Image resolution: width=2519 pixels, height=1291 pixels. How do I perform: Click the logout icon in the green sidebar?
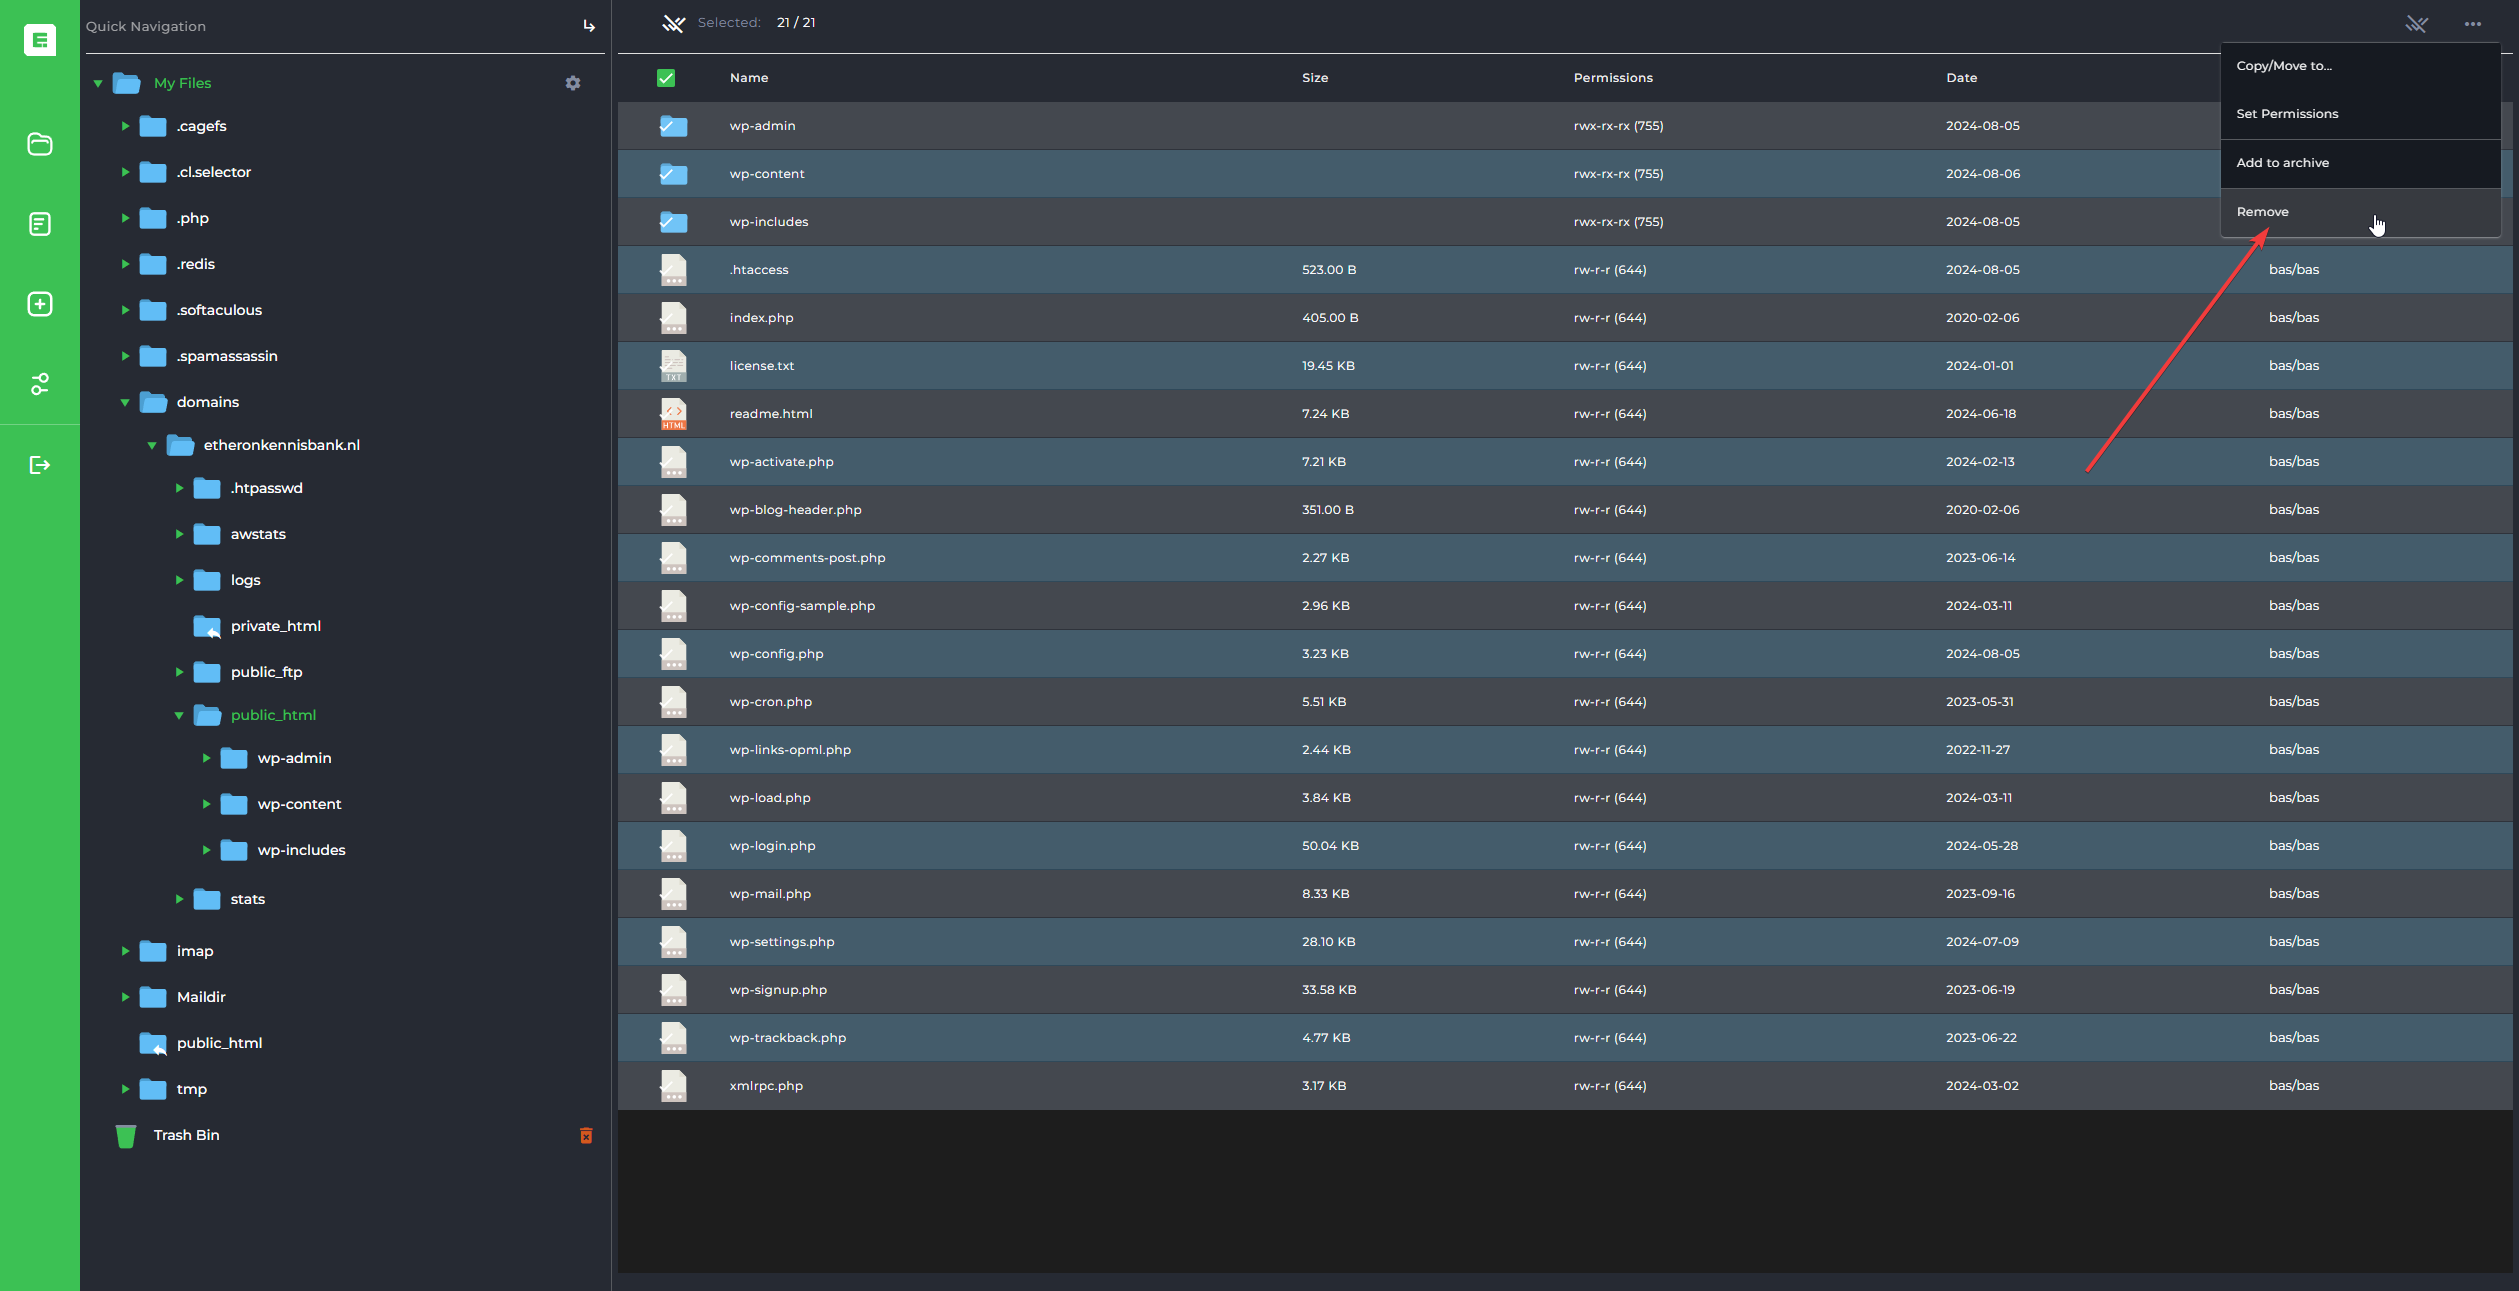40,465
